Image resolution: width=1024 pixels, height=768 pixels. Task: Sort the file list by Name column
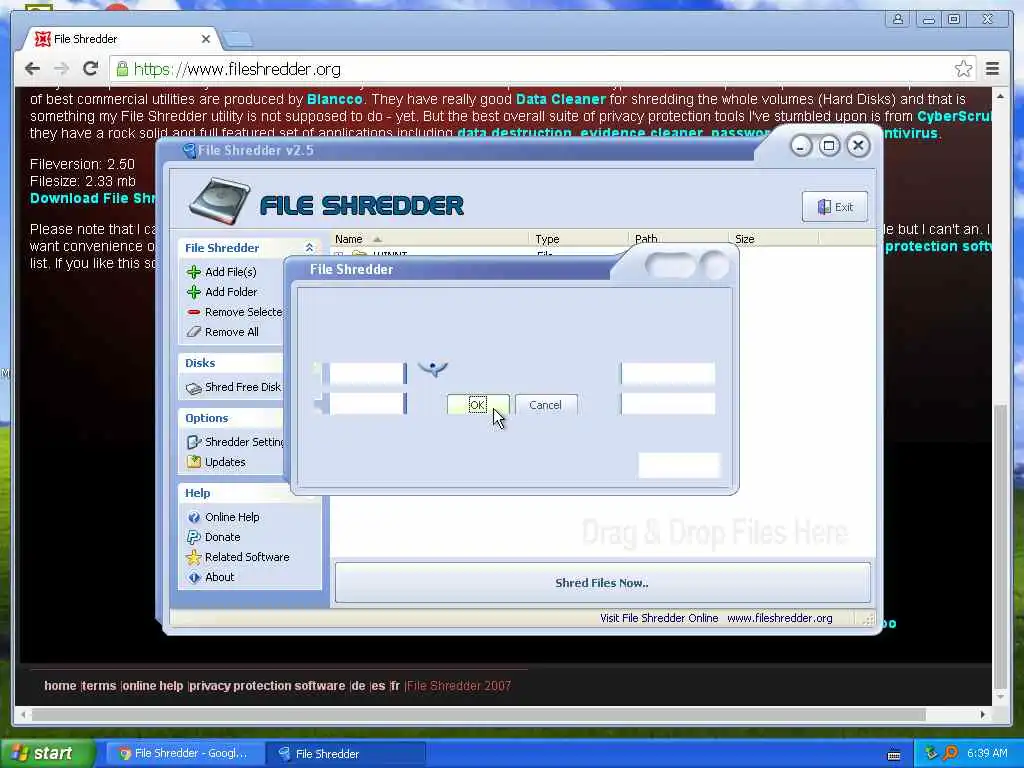pos(430,239)
